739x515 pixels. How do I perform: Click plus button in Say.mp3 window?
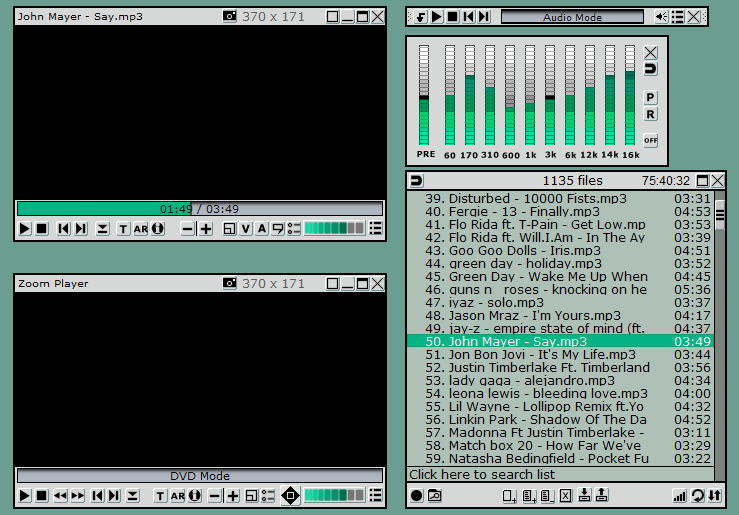pos(206,229)
